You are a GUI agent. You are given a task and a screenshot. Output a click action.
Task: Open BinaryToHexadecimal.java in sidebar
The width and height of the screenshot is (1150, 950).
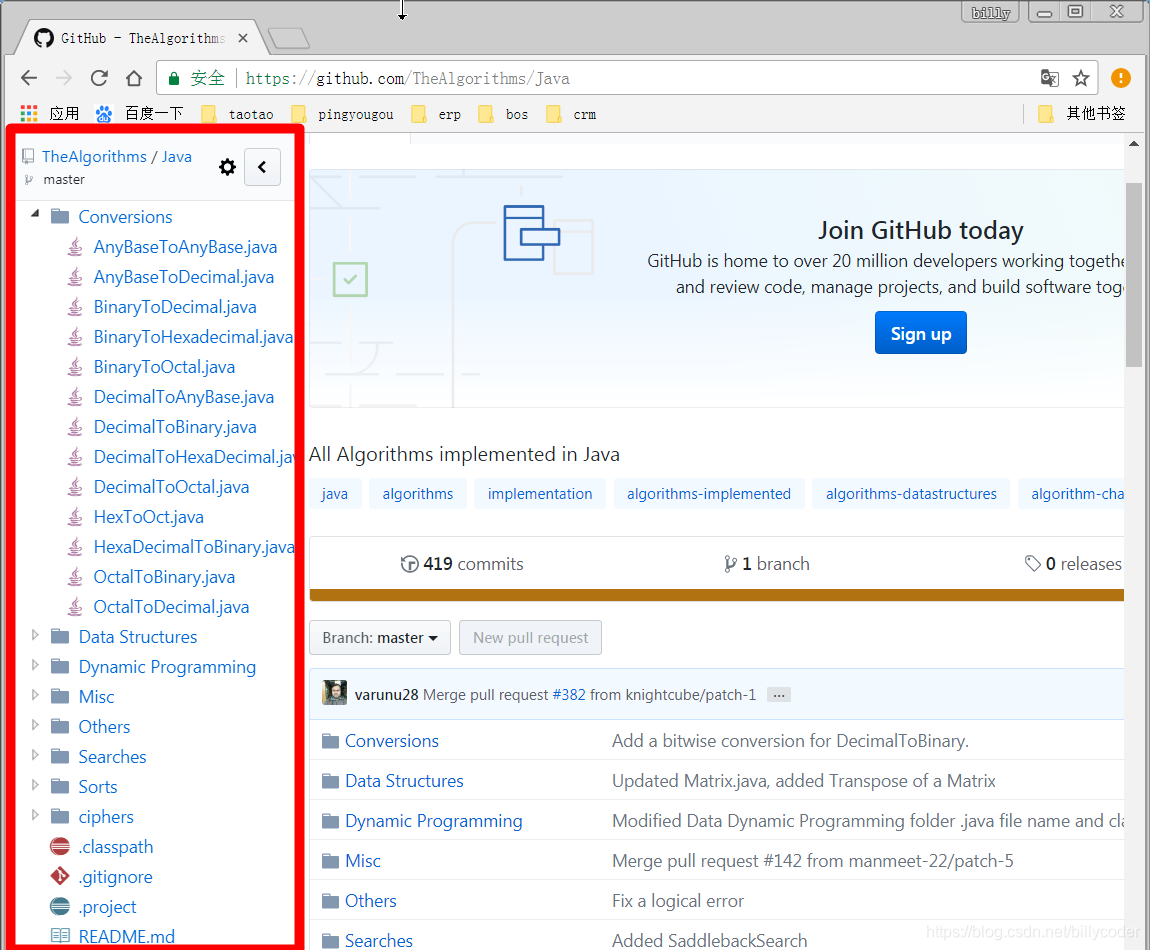193,337
